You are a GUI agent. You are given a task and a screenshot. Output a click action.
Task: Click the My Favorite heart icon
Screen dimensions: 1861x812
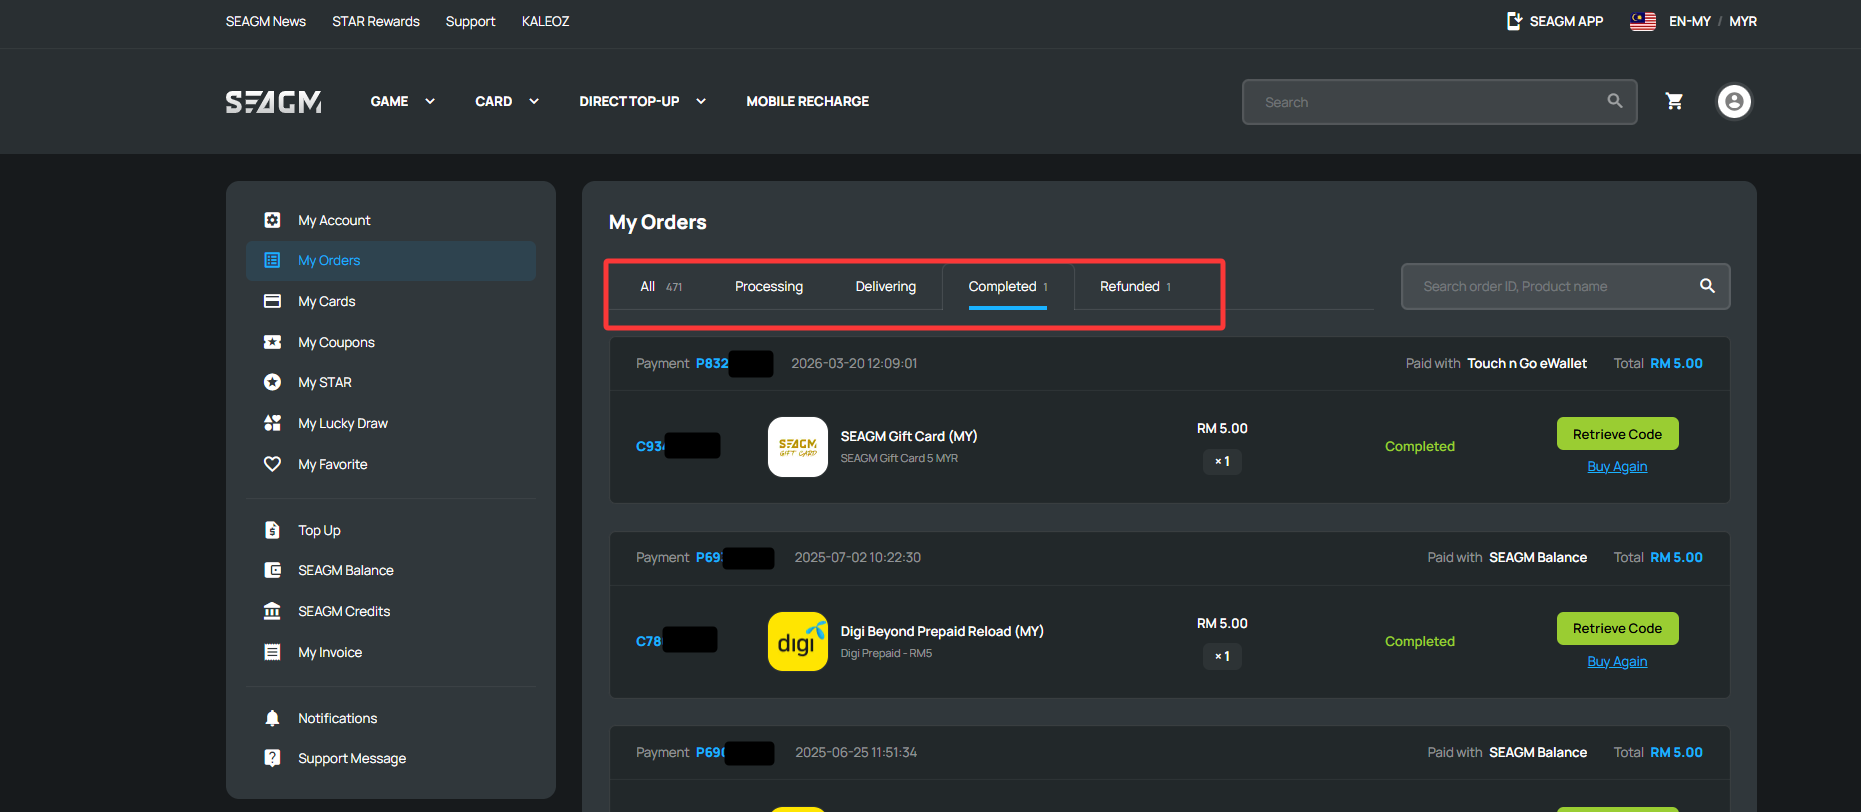pos(272,464)
